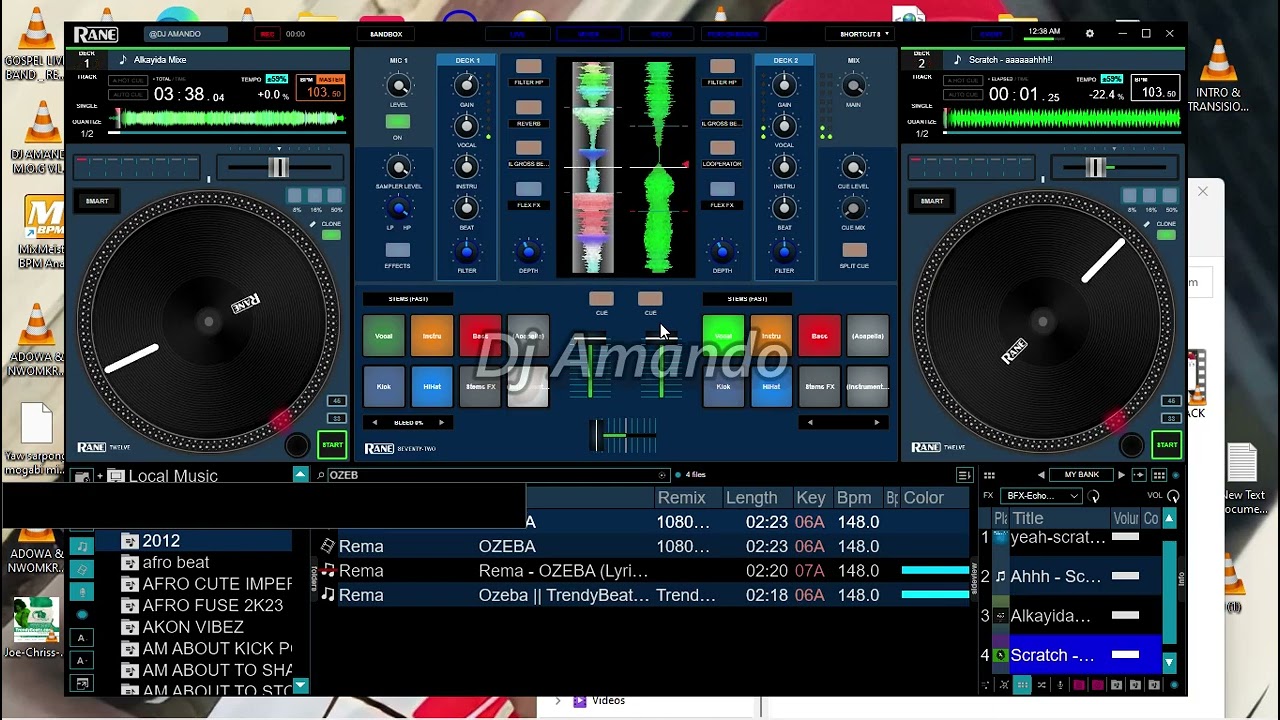Screen dimensions: 1280x720
Task: Click the MIX MAIN volume knob
Action: coord(853,86)
